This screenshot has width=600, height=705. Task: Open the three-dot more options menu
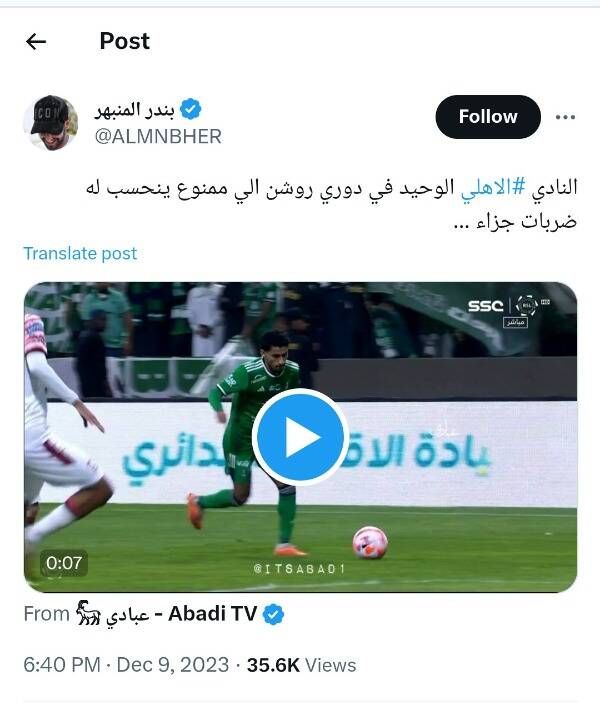[565, 117]
